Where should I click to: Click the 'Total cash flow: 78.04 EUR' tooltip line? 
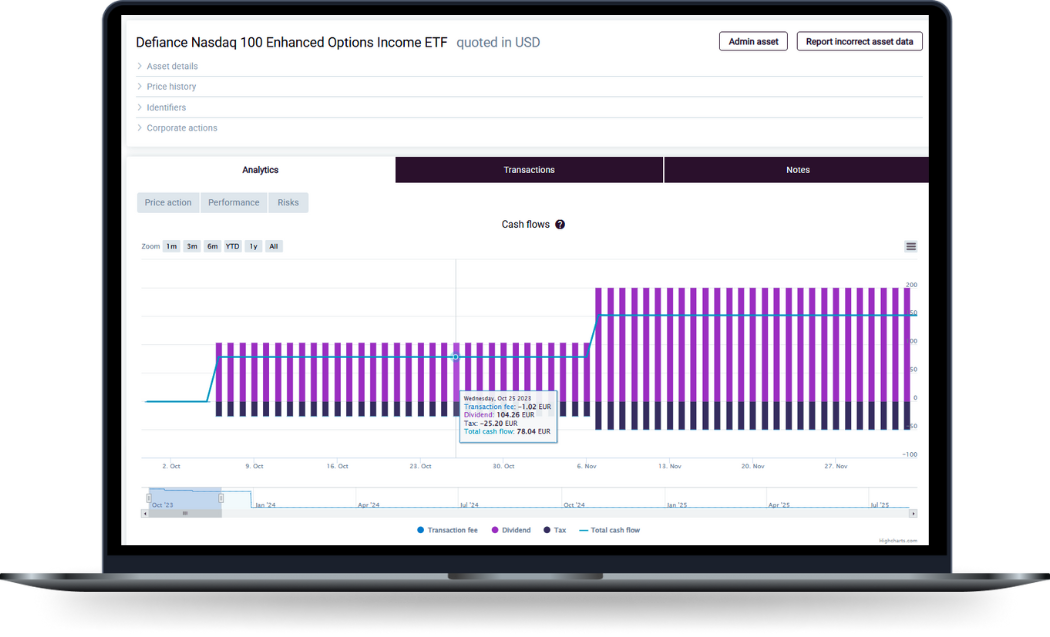[x=507, y=432]
